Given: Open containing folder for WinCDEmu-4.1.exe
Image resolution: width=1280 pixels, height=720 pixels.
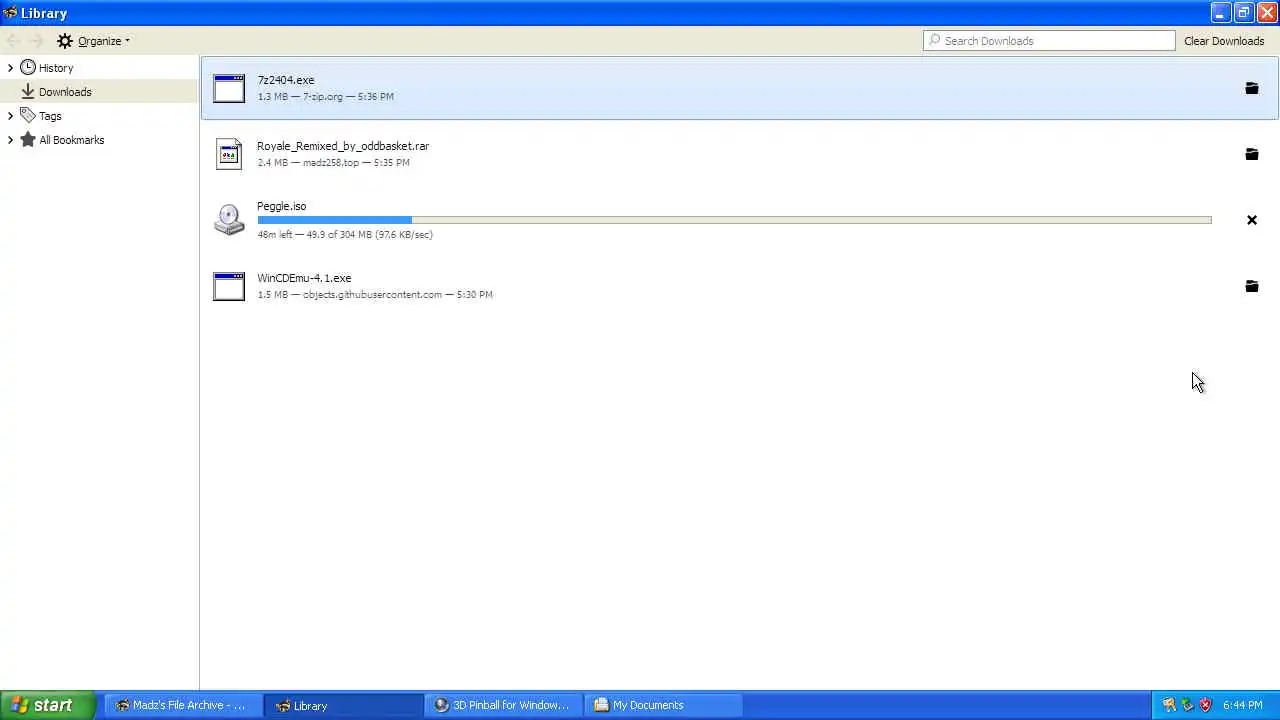Looking at the screenshot, I should (x=1251, y=286).
